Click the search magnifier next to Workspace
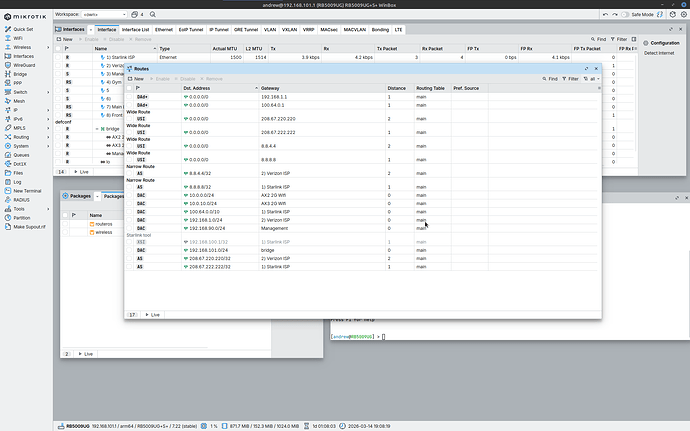Viewport: 690px width, 431px height. pyautogui.click(x=153, y=15)
